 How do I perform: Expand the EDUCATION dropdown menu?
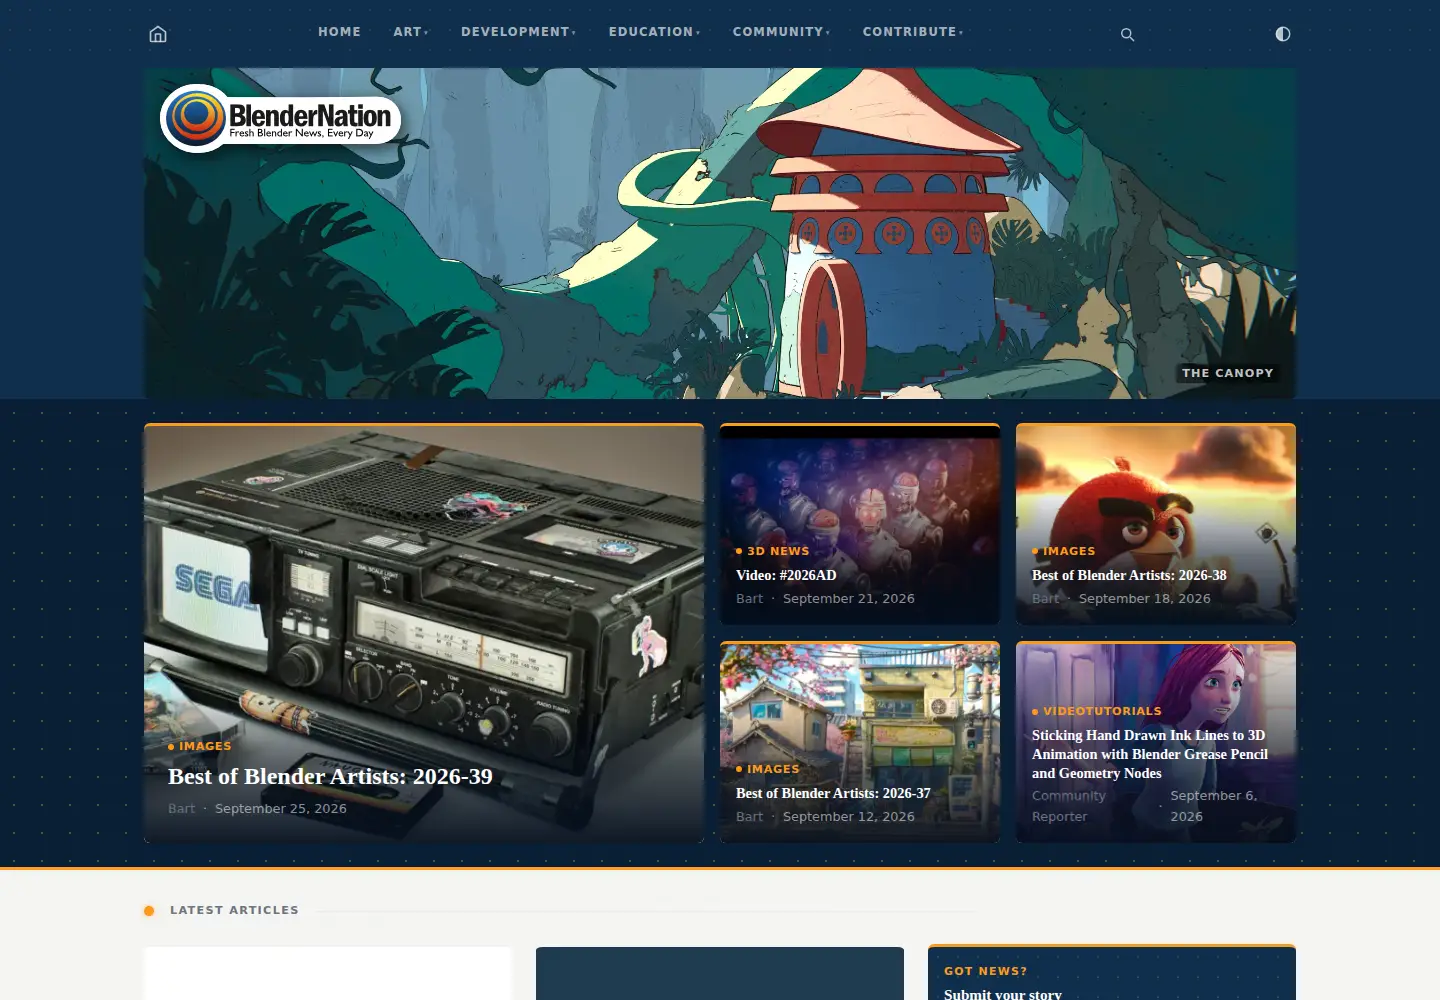tap(654, 32)
